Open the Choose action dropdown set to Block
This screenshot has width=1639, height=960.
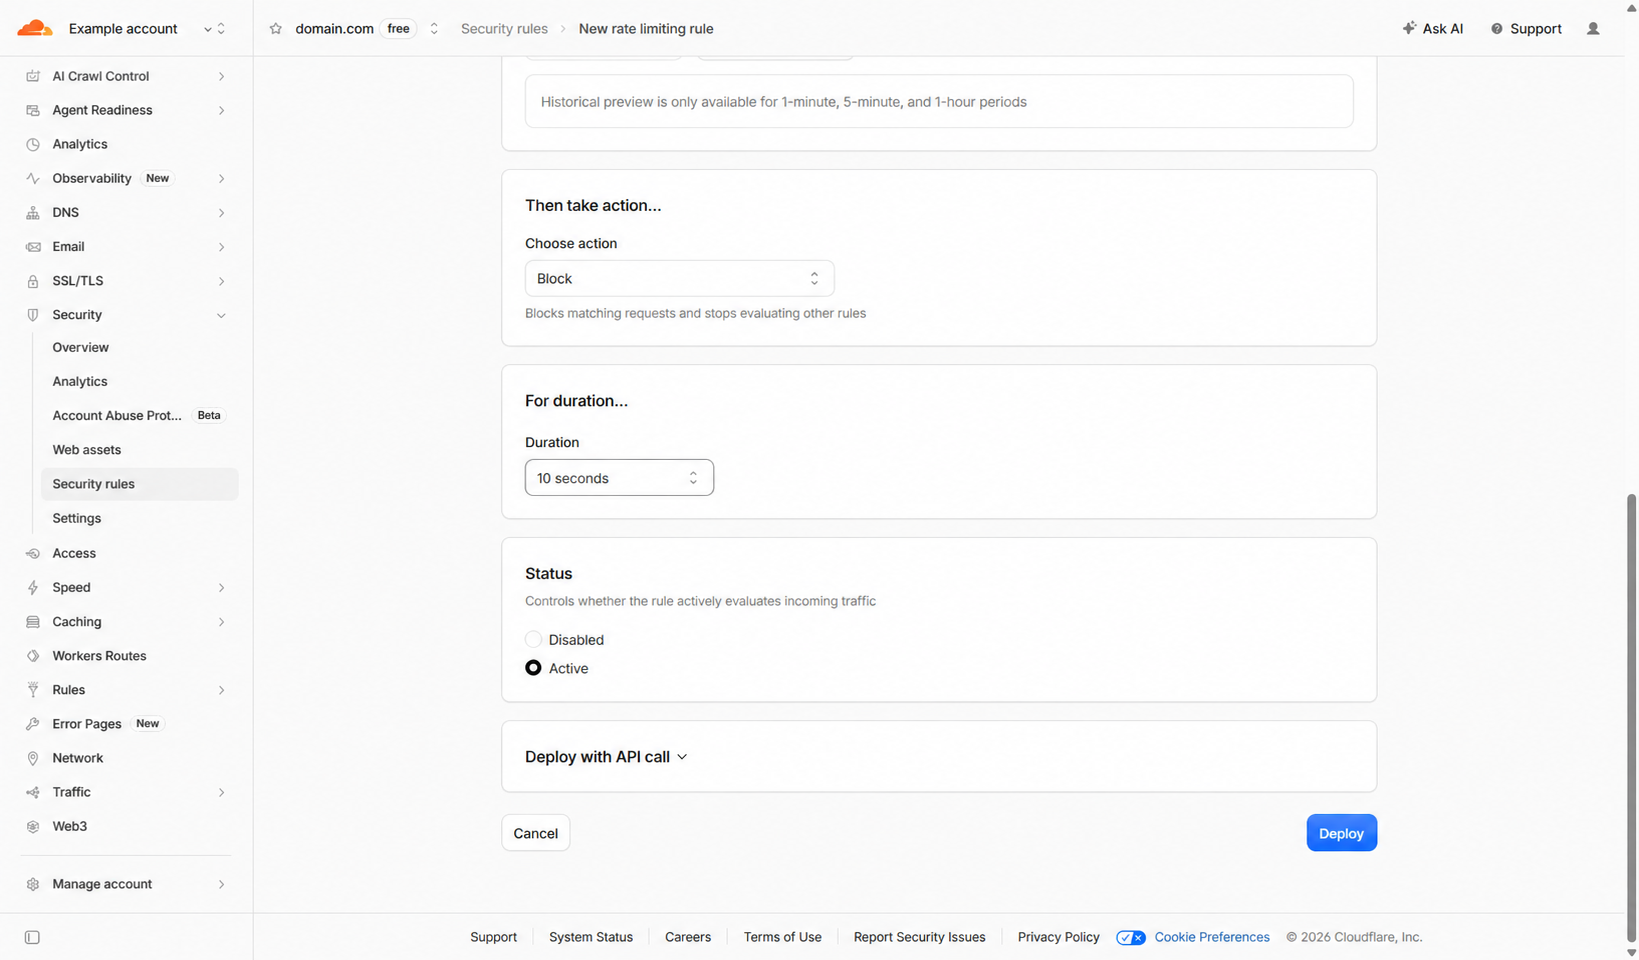tap(679, 279)
